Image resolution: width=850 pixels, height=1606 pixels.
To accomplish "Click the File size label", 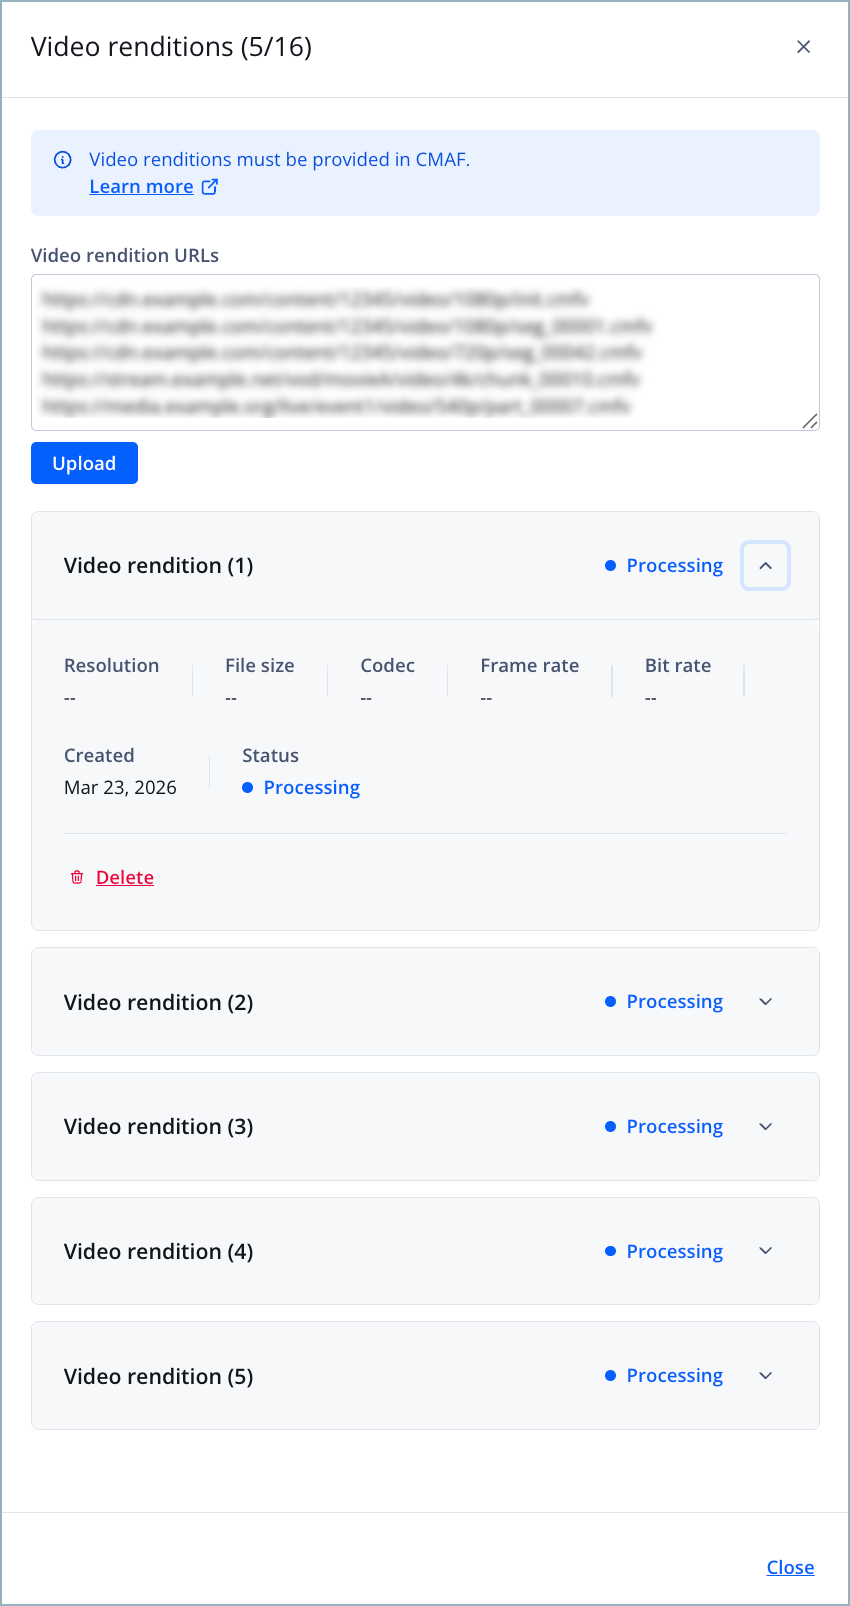I will click(260, 666).
